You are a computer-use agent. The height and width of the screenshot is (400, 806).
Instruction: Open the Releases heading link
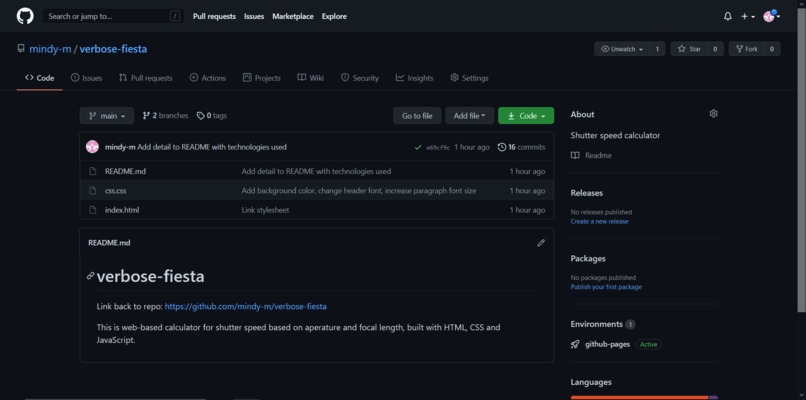click(x=587, y=193)
